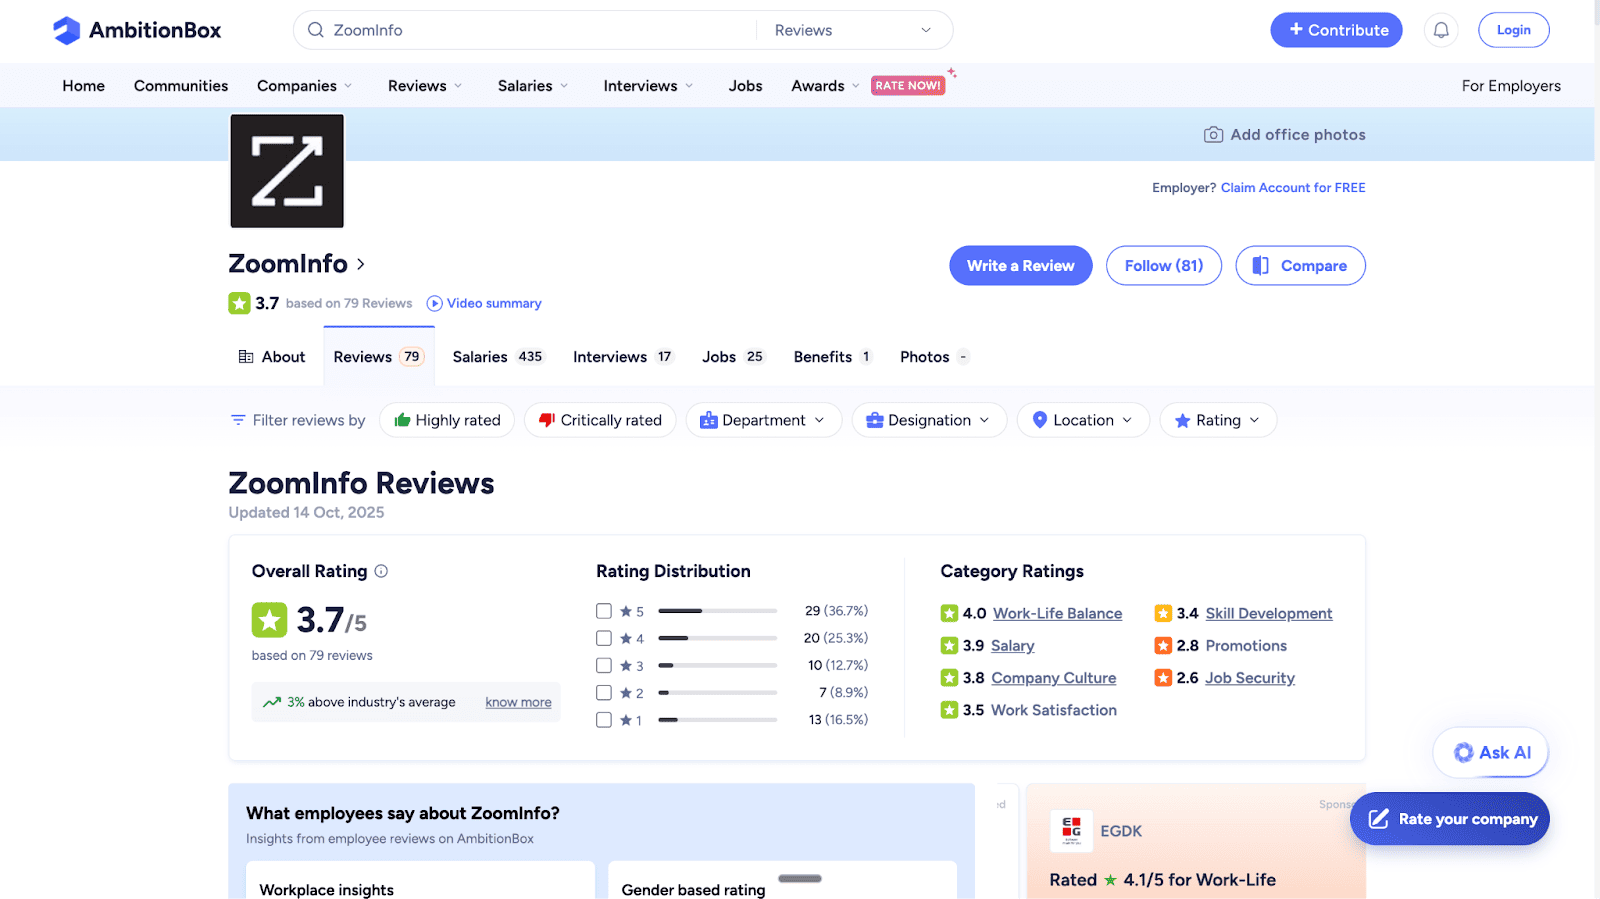Click the Ask AI sparkle icon
This screenshot has width=1600, height=899.
(1463, 752)
